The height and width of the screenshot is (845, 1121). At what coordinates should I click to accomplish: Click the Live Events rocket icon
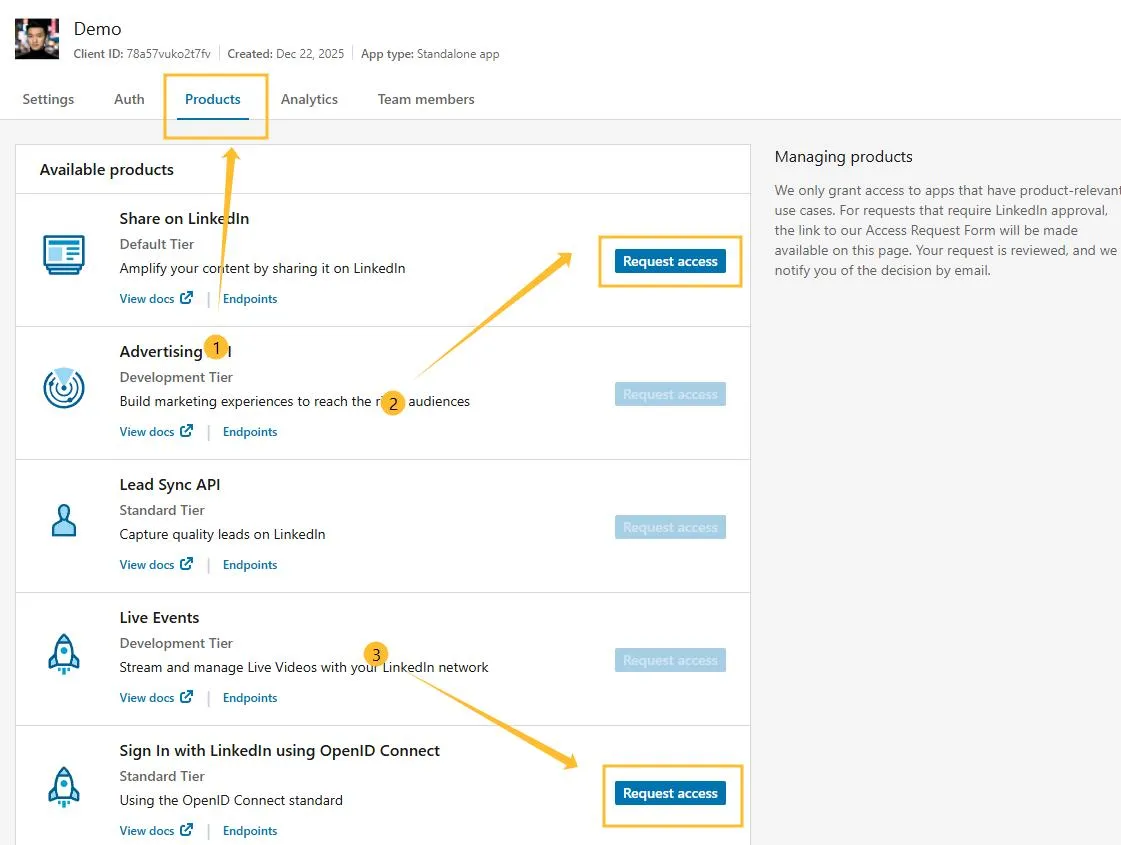coord(64,654)
